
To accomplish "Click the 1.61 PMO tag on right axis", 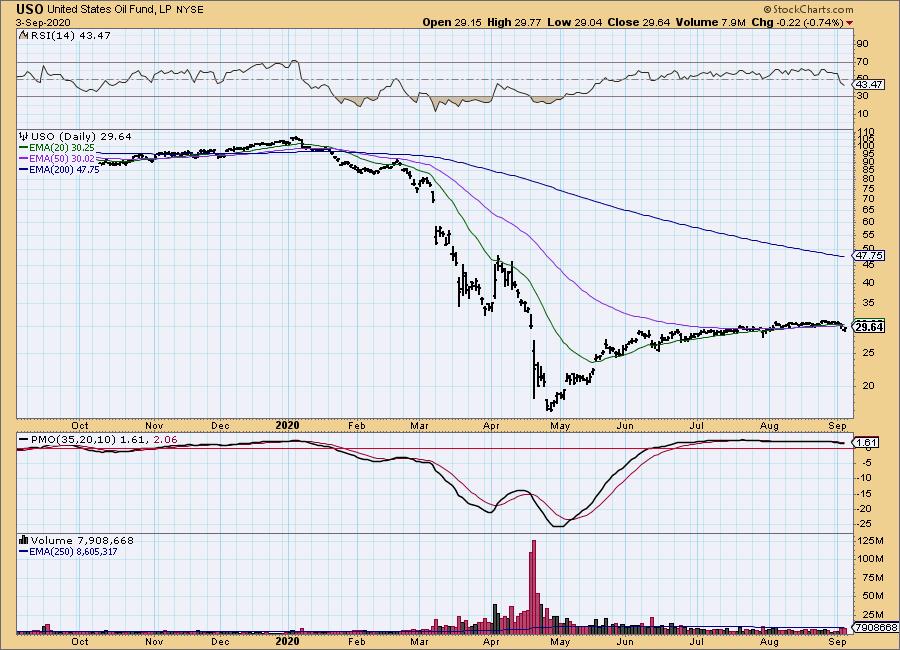I will [866, 443].
